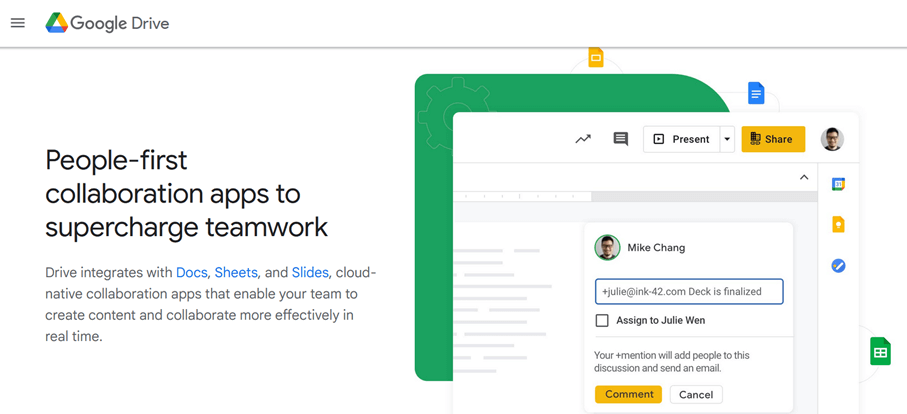Viewport: 907px width, 414px height.
Task: Open the Slides link
Action: coord(310,272)
